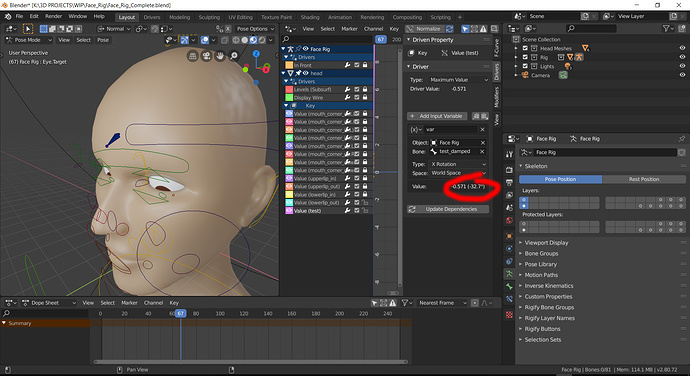Click the Normalize auto-refresh icon
The image size is (690, 376).
pos(449,29)
